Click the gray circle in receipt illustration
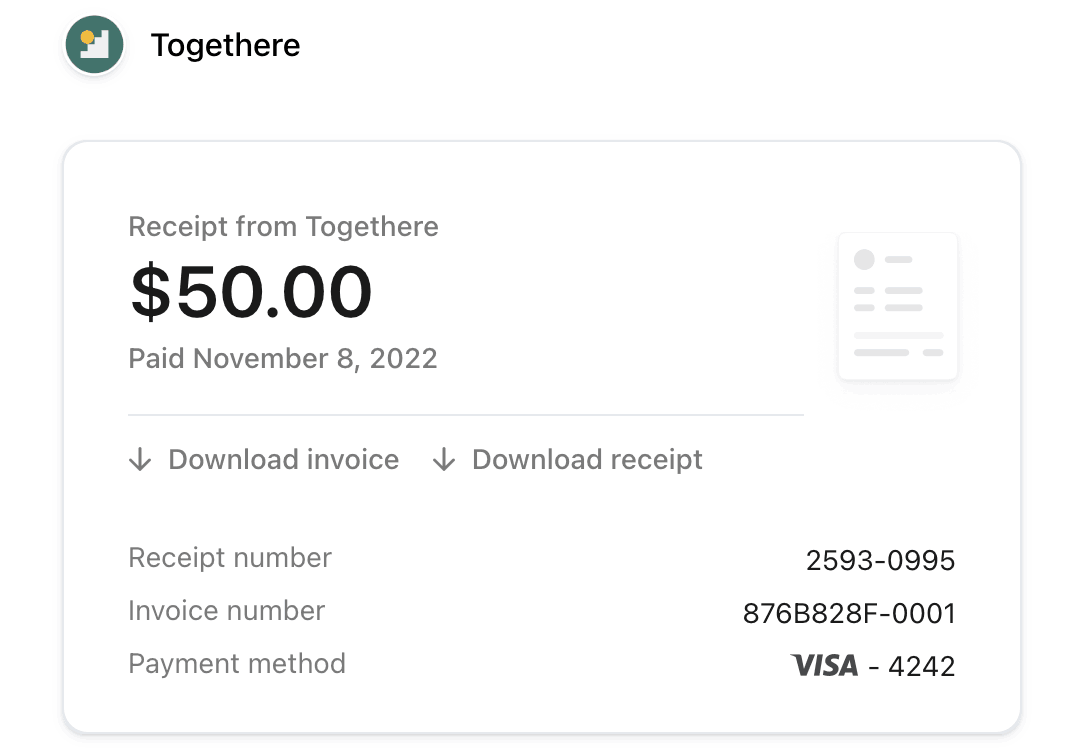Viewport: 1076px width, 750px height. pos(864,259)
